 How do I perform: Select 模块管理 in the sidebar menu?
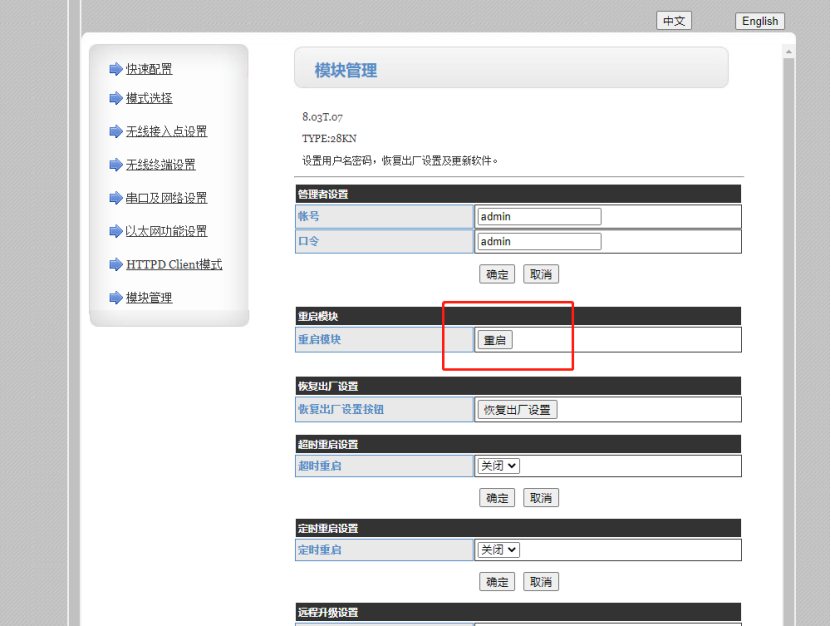click(x=148, y=298)
